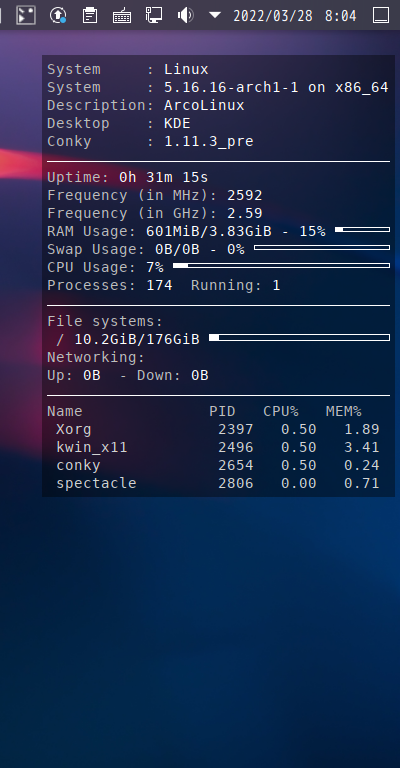Click the square tray icon with dots
This screenshot has height=768, width=400.
coord(26,15)
